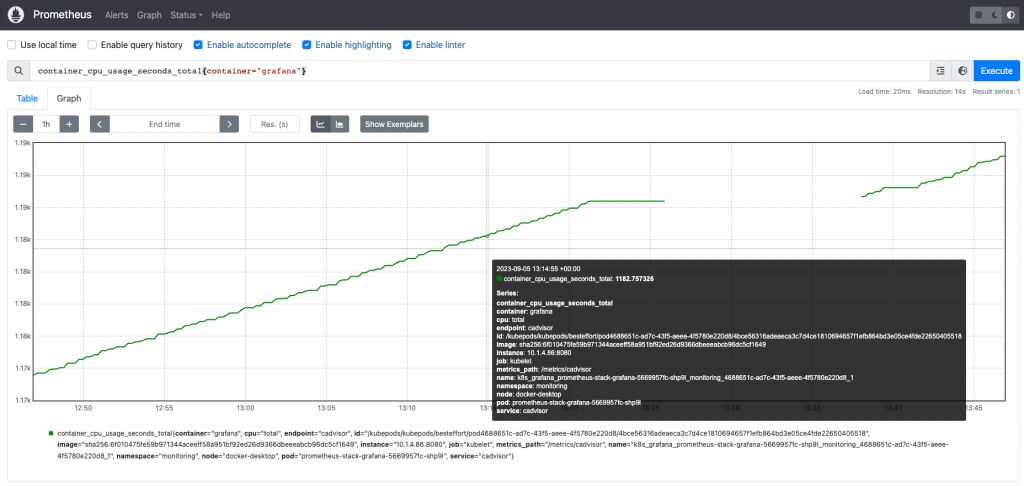The height and width of the screenshot is (486, 1024).
Task: Uncheck Enable highlighting
Action: tap(306, 45)
